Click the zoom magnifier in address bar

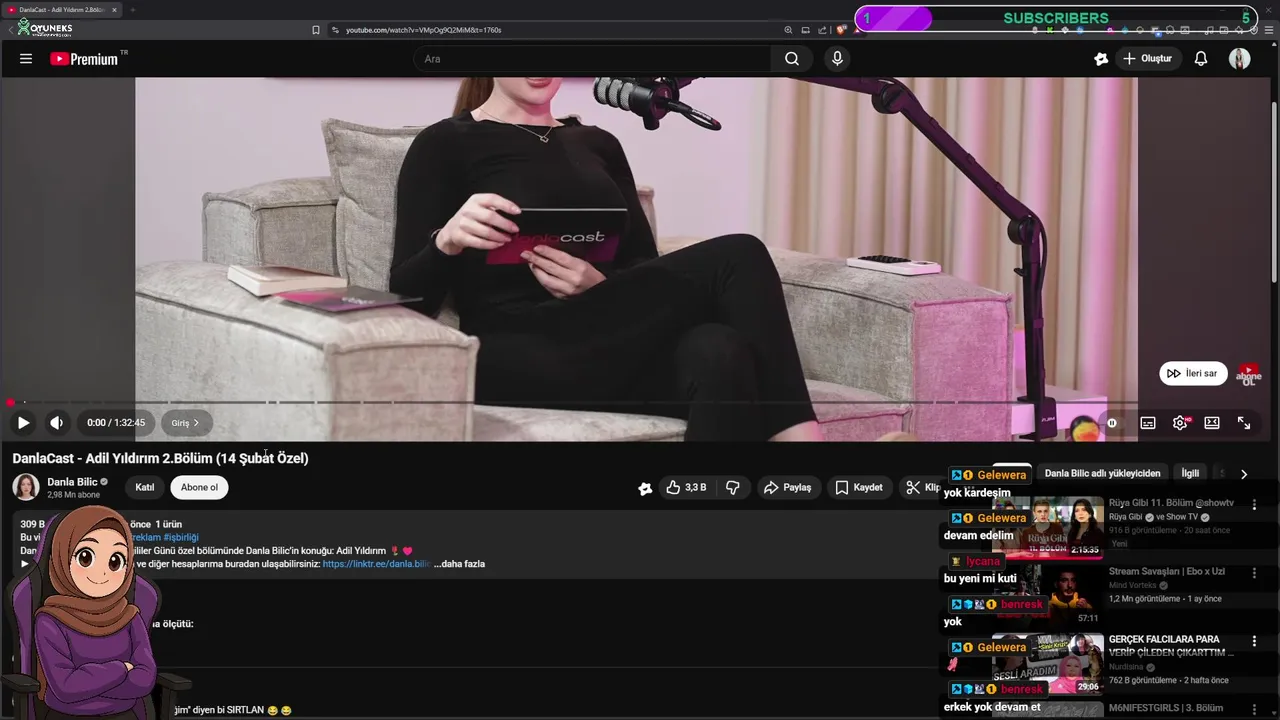click(x=789, y=30)
